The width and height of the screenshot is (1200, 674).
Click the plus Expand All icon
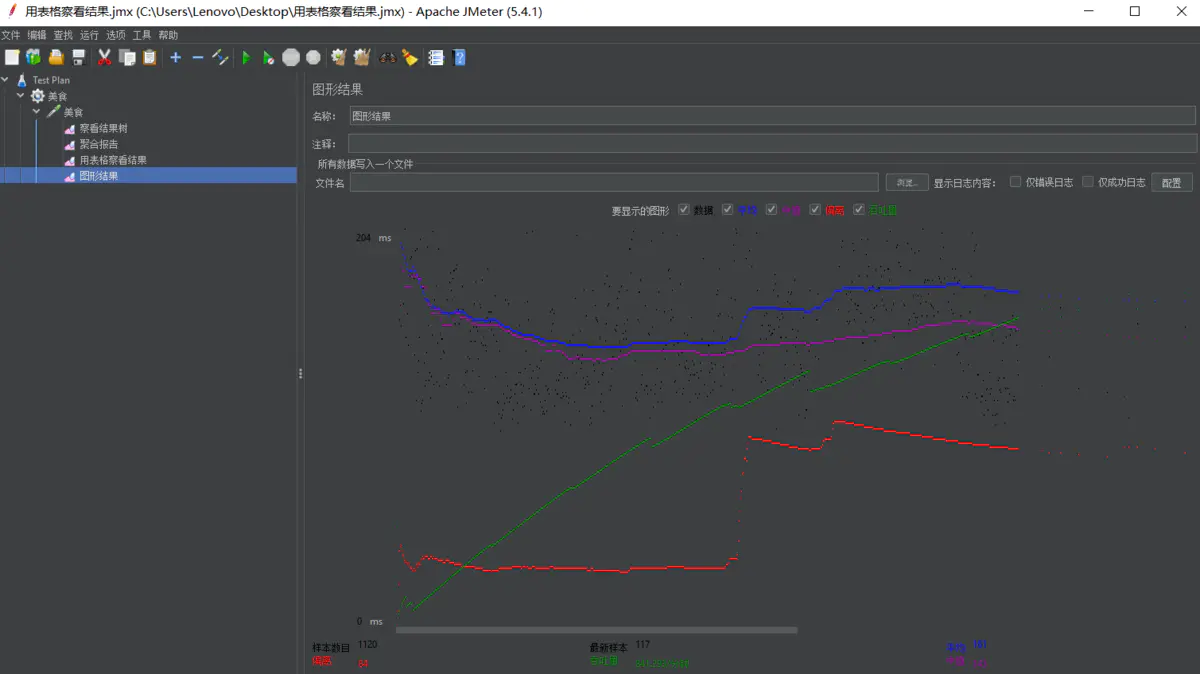pyautogui.click(x=176, y=58)
